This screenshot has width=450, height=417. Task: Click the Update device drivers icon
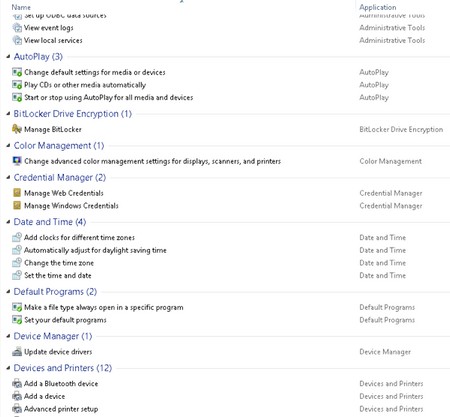point(17,352)
